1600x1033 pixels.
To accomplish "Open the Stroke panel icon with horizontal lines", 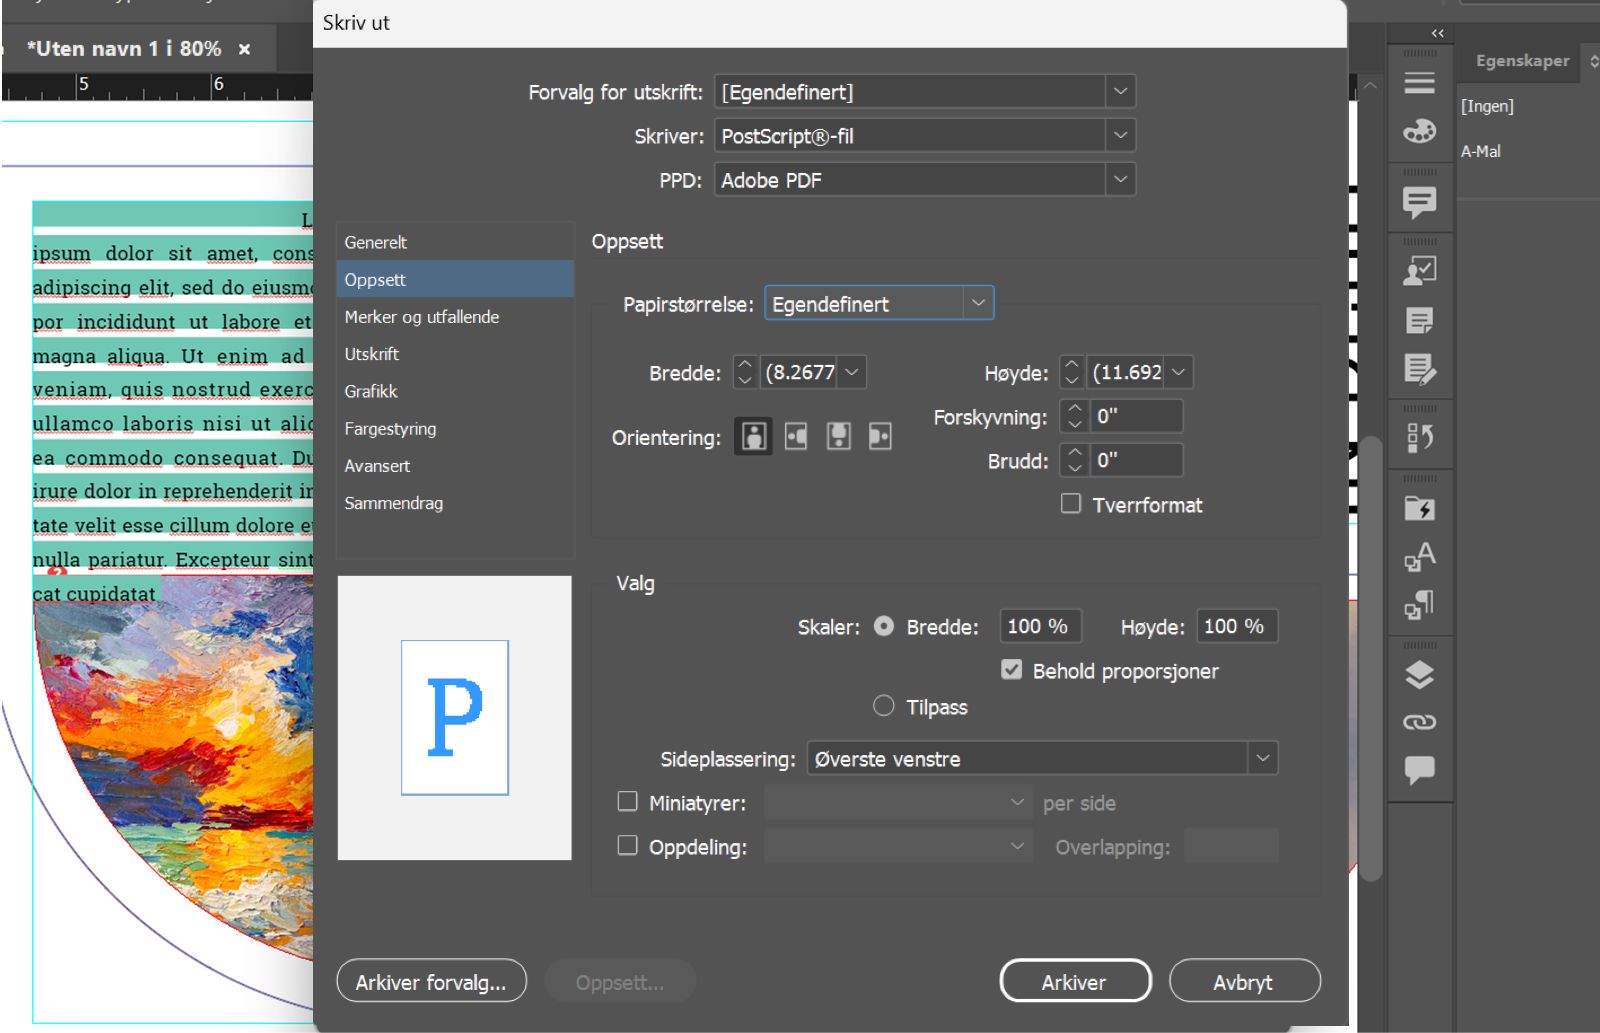I will point(1419,82).
